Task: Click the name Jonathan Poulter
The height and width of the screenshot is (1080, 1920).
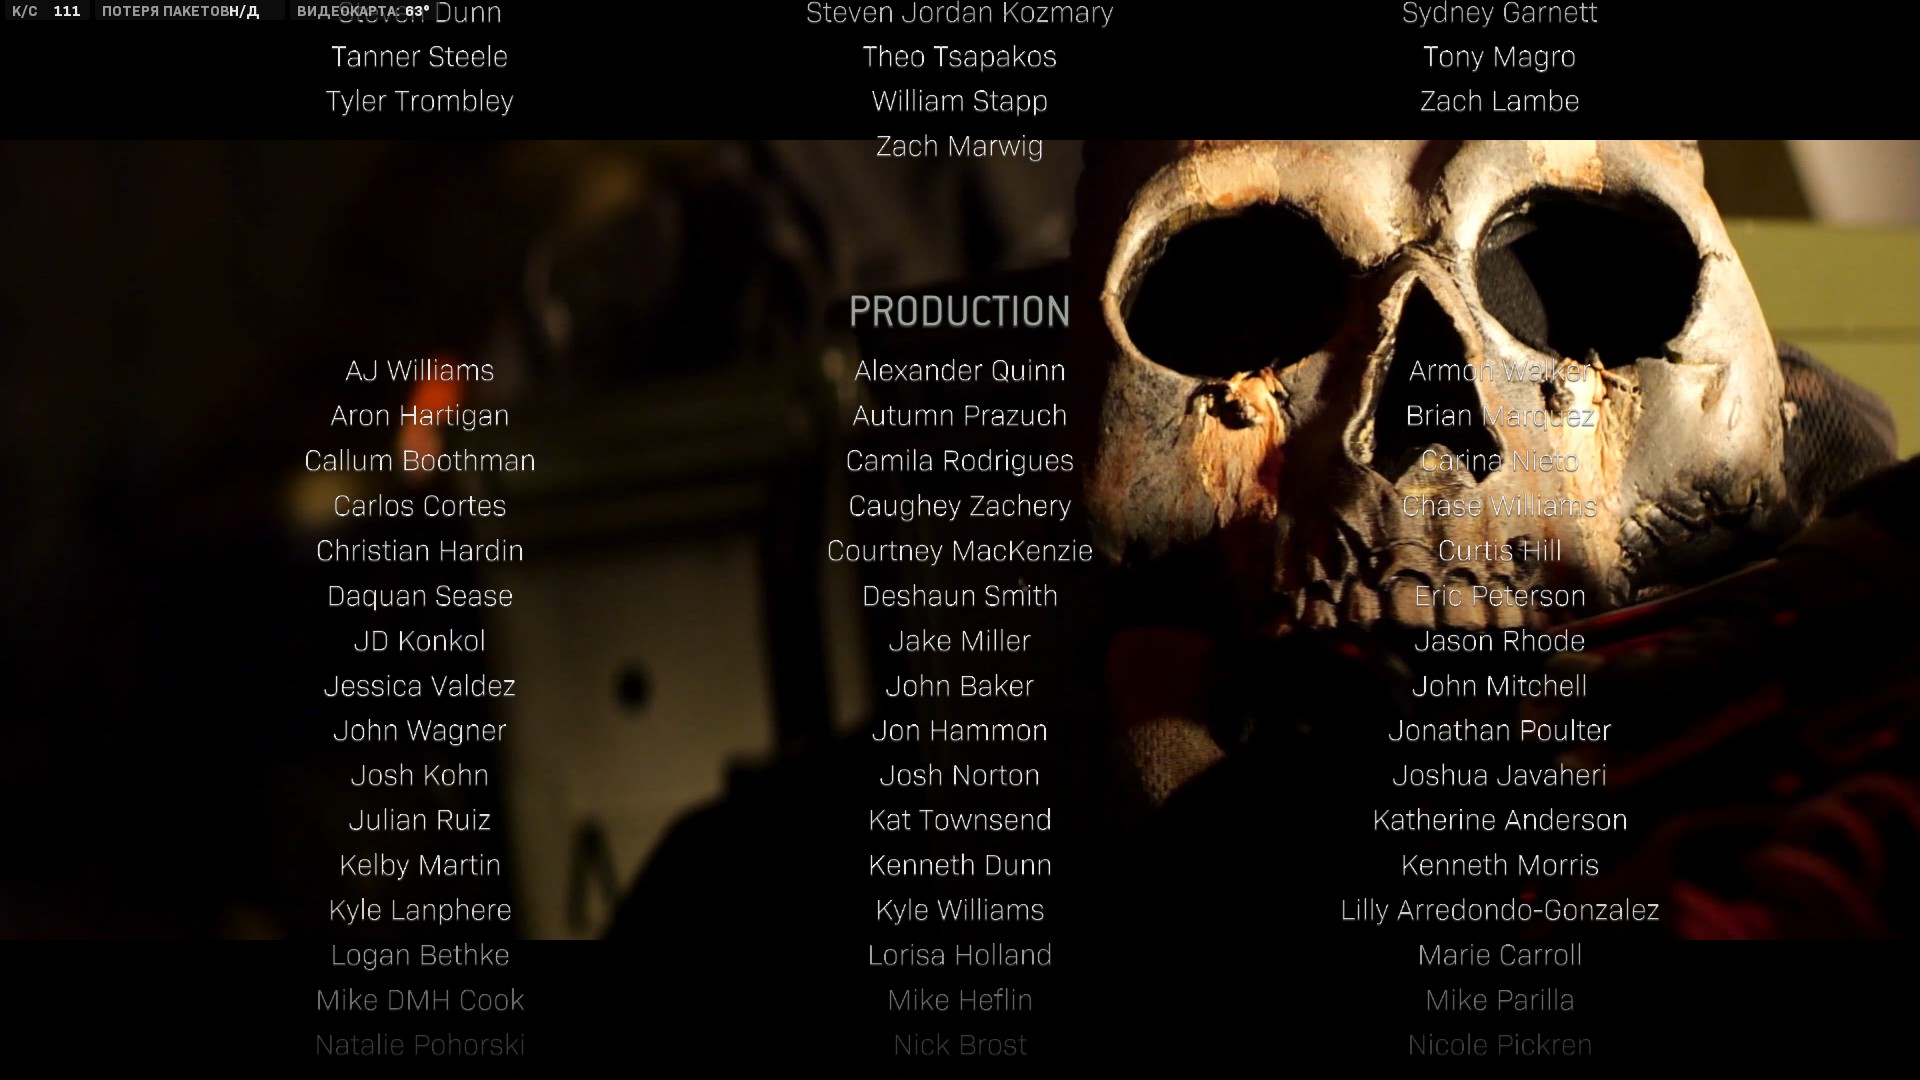Action: pyautogui.click(x=1499, y=731)
